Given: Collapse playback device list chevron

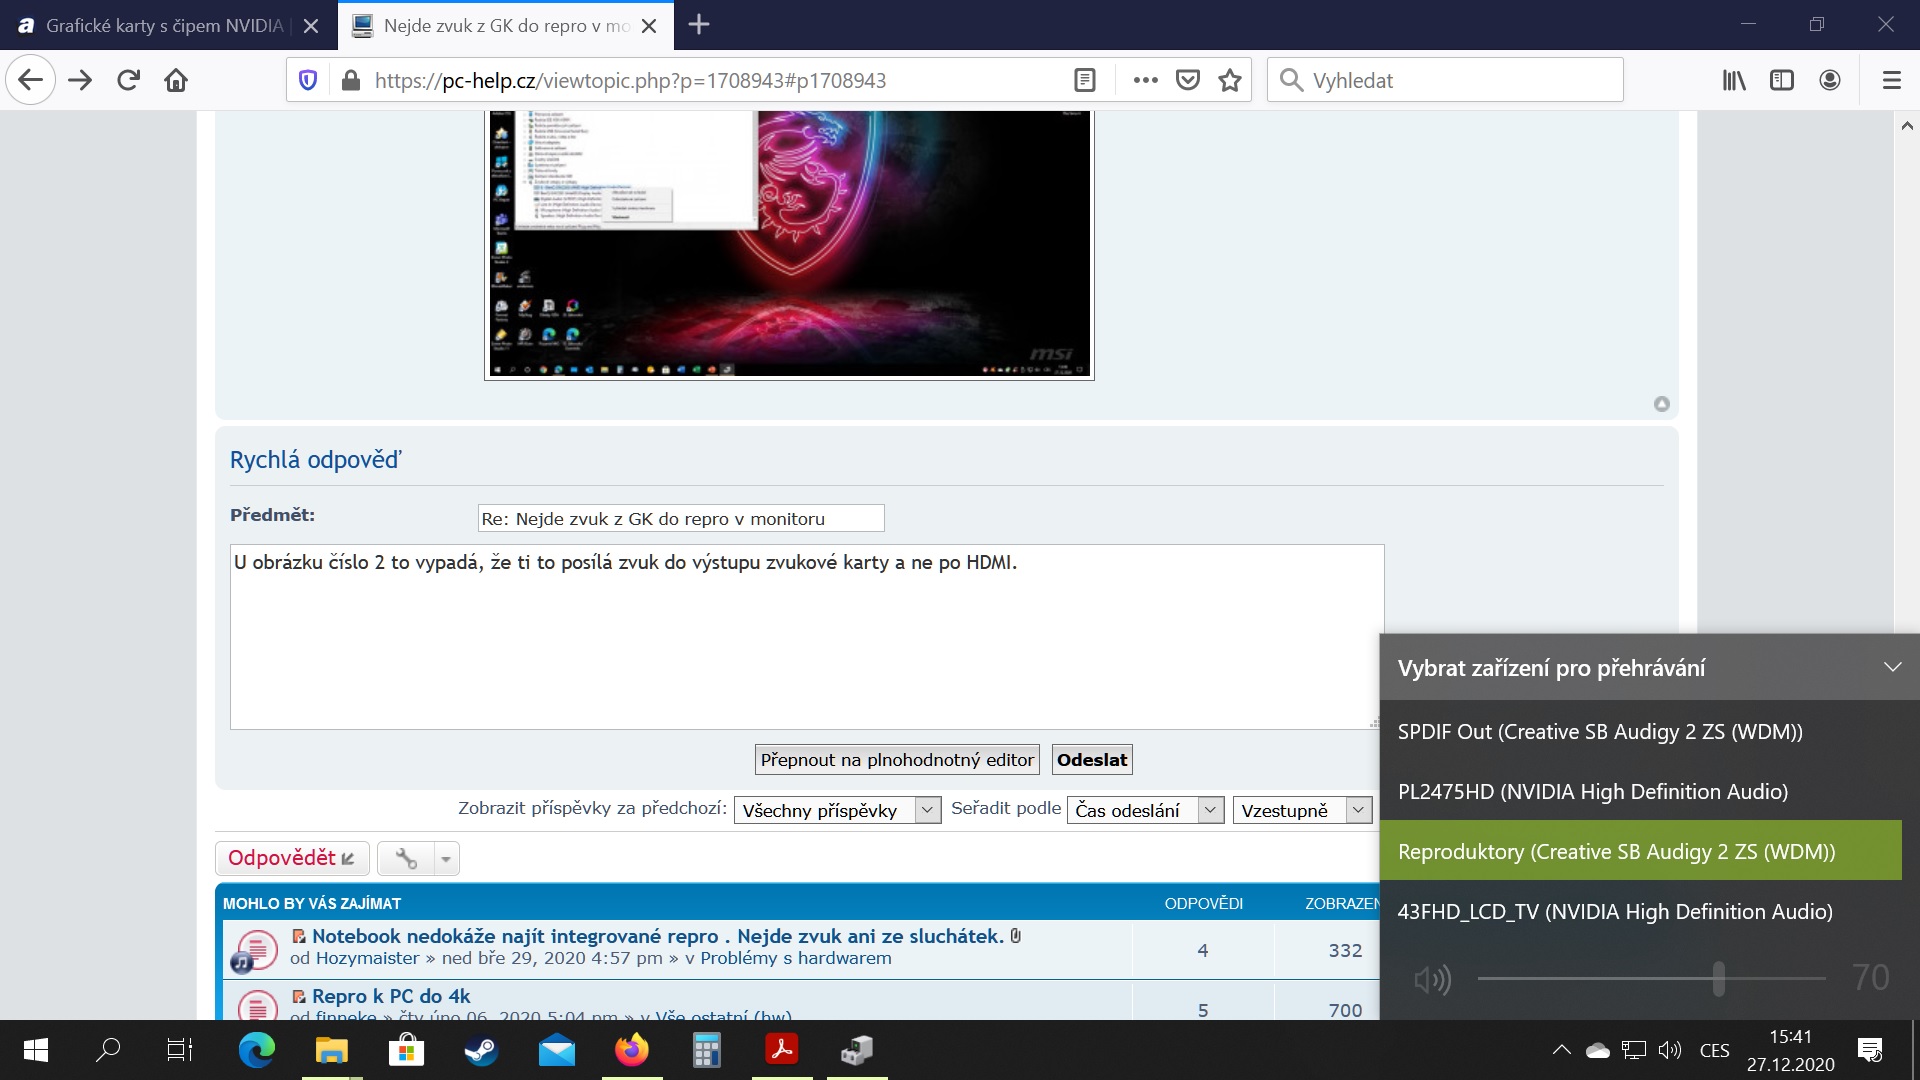Looking at the screenshot, I should [x=1892, y=667].
